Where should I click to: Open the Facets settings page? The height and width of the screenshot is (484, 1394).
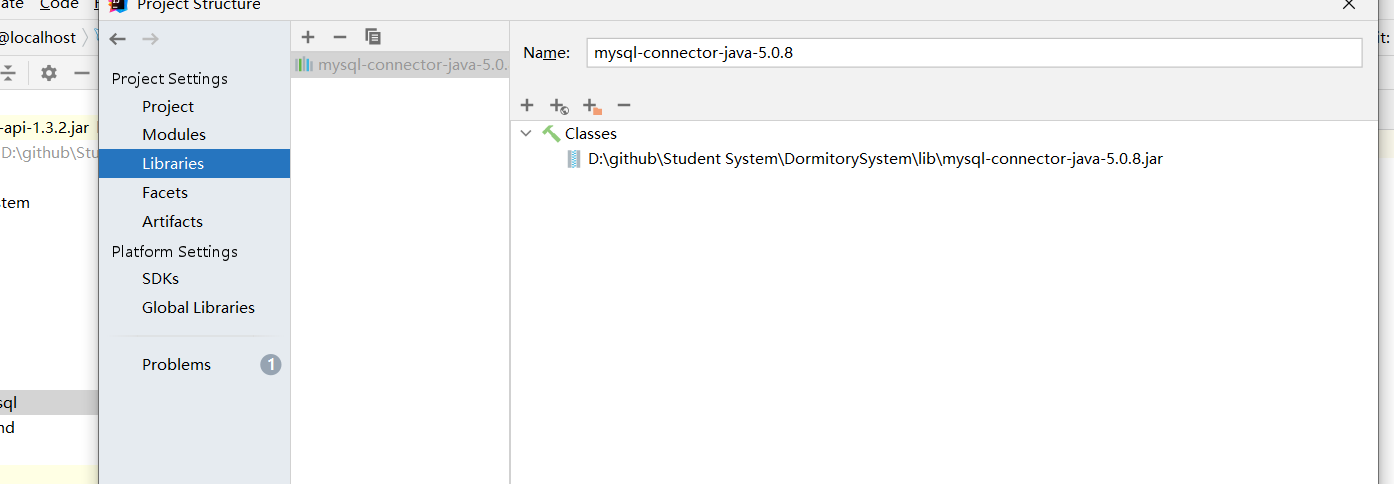165,192
